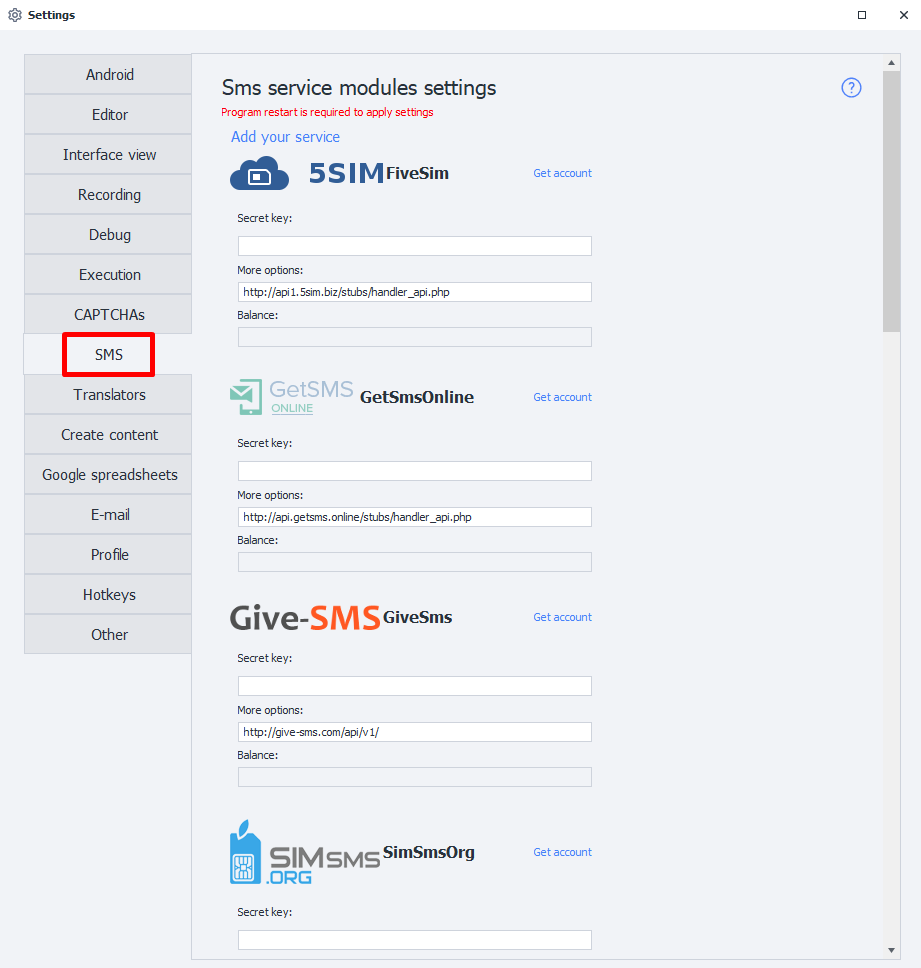Go to the Google spreadsheets tab
Screen dimensions: 921x968
coord(109,475)
